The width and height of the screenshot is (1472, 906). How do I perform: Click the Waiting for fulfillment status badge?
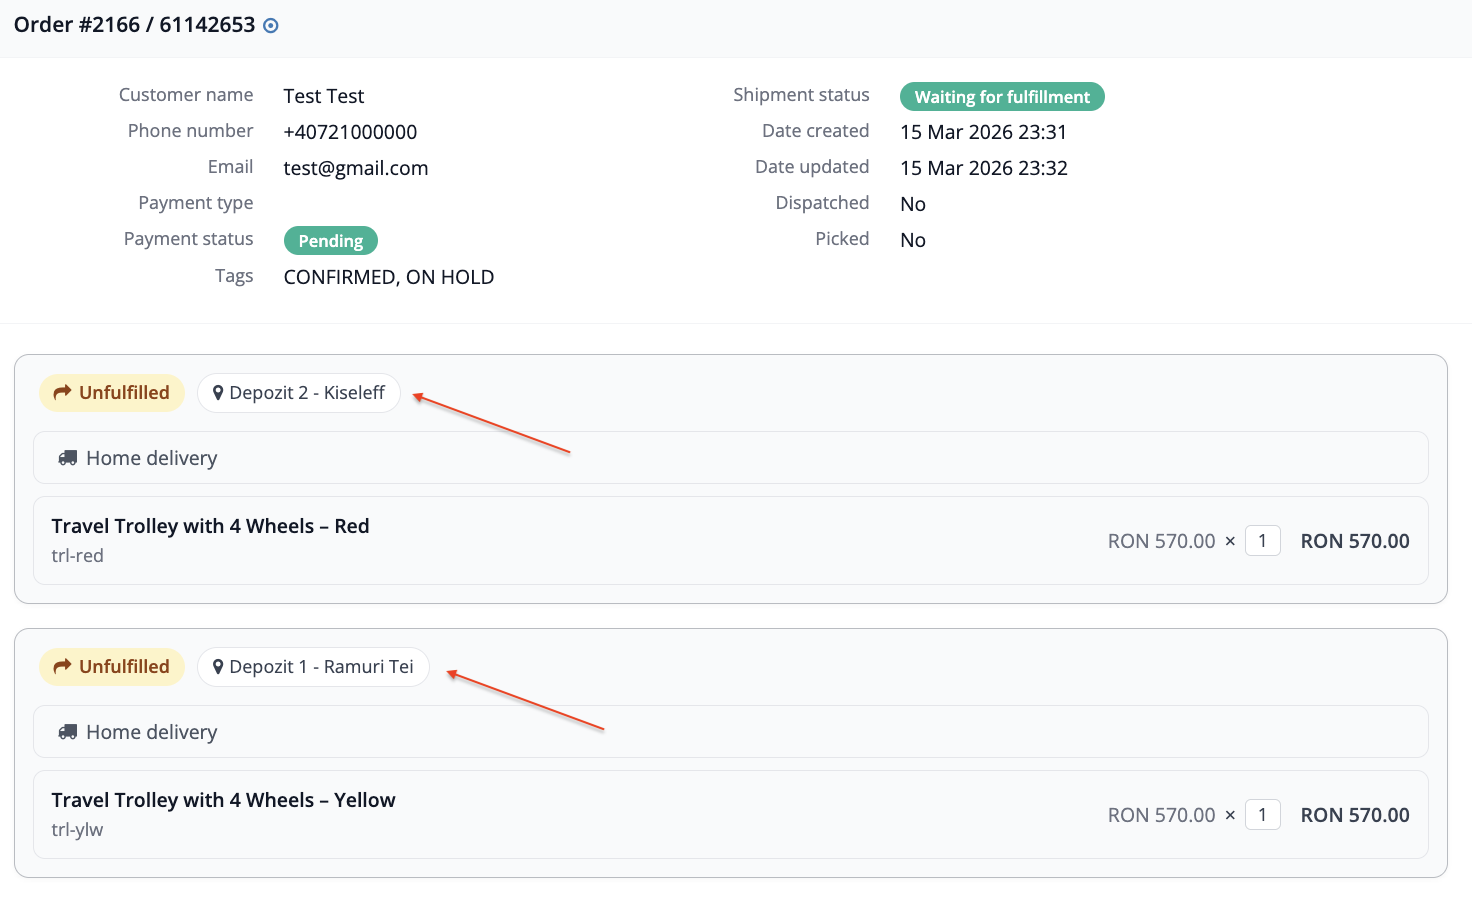1002,97
